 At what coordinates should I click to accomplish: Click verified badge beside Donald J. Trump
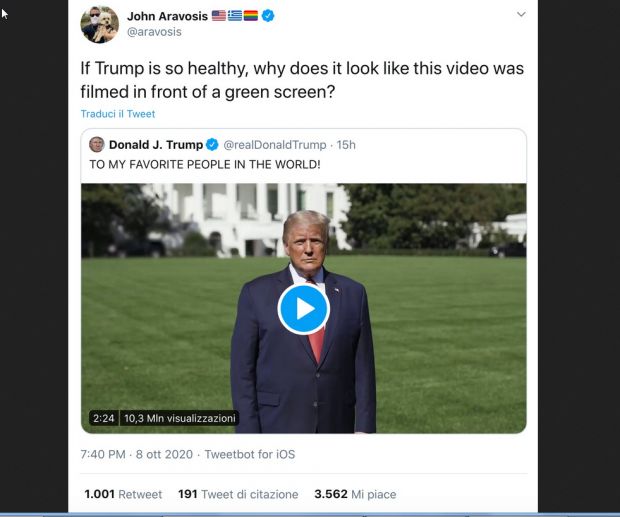pyautogui.click(x=212, y=145)
